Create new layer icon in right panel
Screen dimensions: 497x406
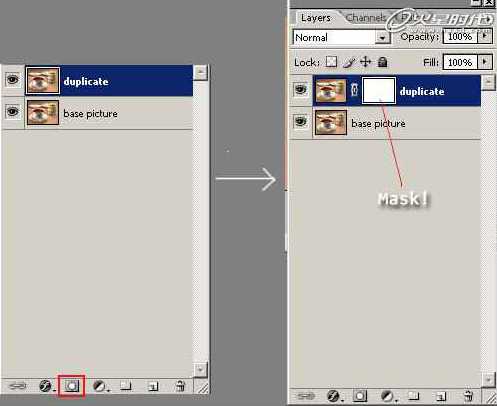click(440, 396)
